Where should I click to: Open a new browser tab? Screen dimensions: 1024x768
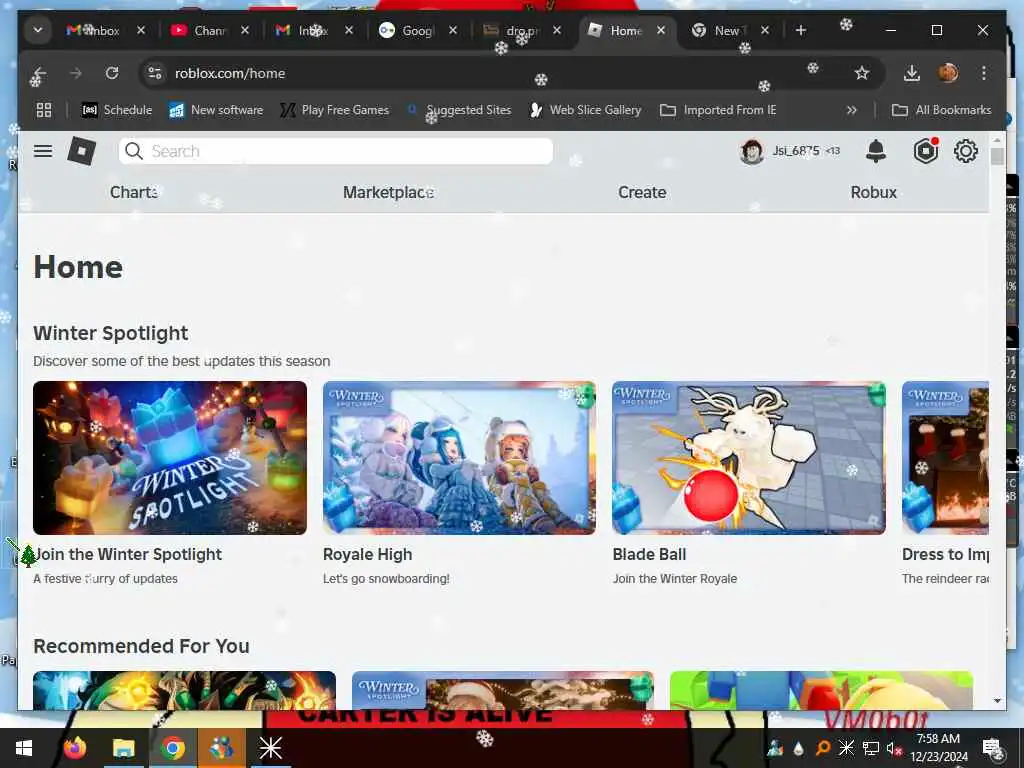point(801,31)
